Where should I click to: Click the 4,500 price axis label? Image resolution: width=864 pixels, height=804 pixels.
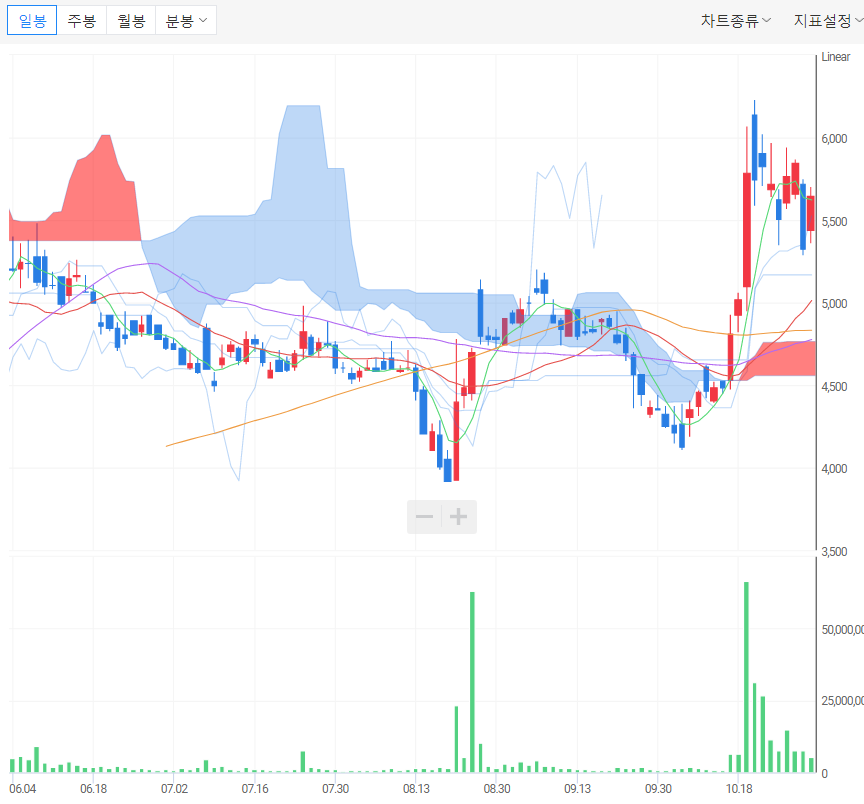click(834, 387)
